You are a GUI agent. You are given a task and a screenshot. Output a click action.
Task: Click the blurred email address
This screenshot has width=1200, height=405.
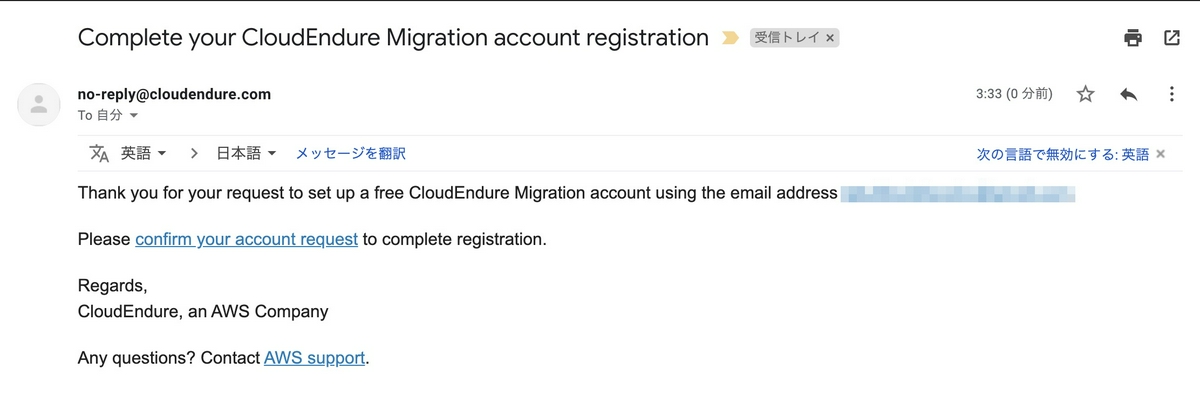[x=958, y=193]
